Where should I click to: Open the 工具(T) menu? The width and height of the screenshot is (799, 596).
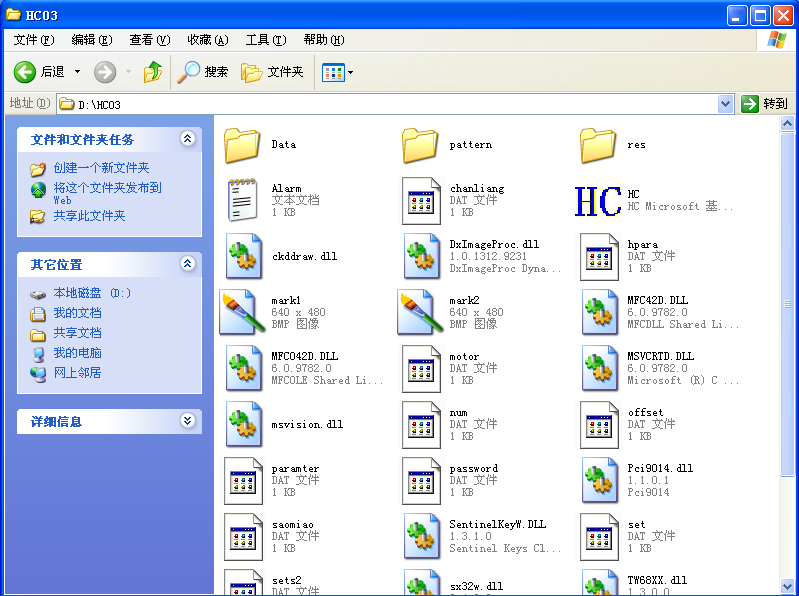[265, 40]
